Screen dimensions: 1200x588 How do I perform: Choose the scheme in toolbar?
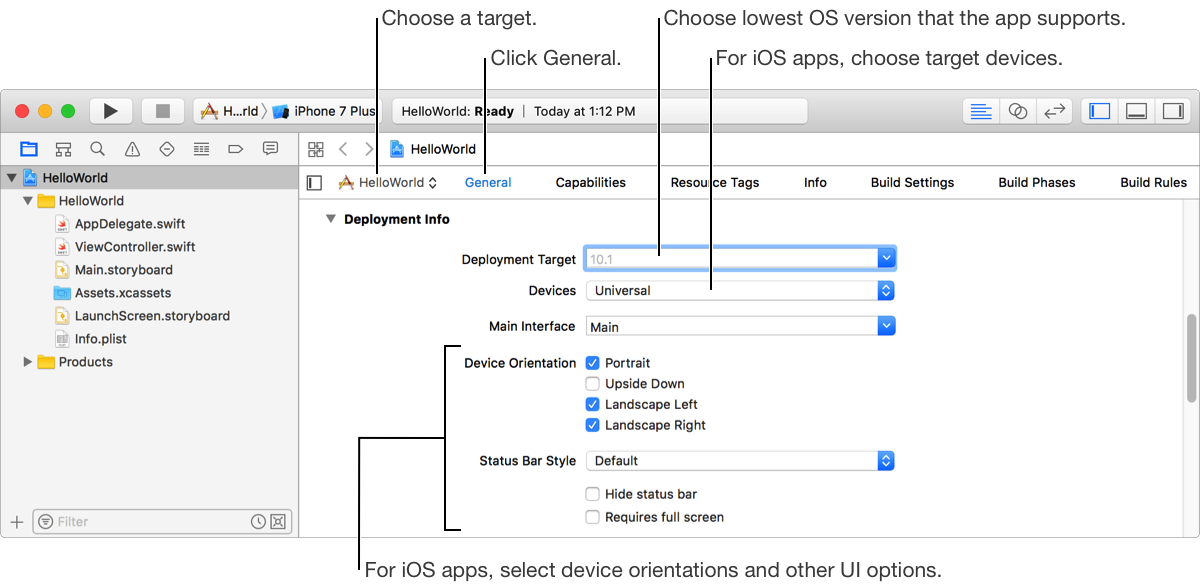coord(230,111)
